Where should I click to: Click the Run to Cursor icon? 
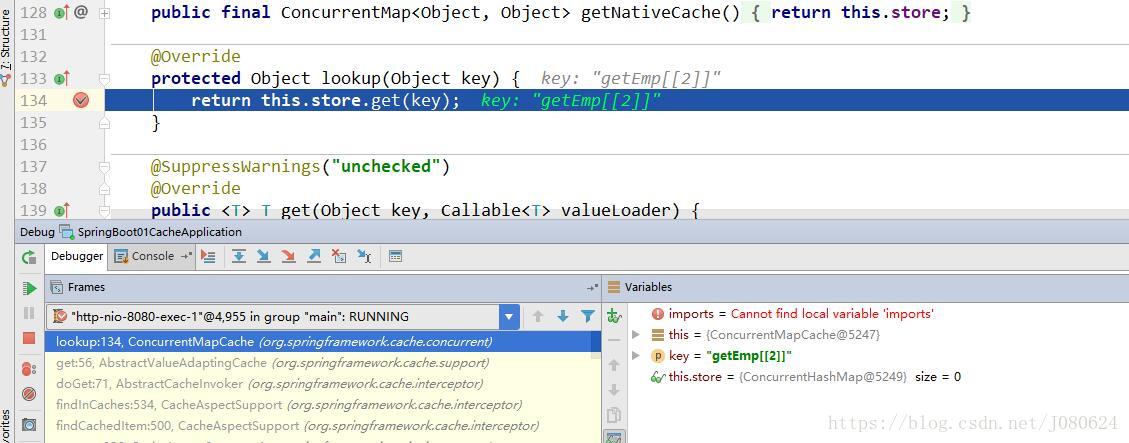tap(364, 256)
